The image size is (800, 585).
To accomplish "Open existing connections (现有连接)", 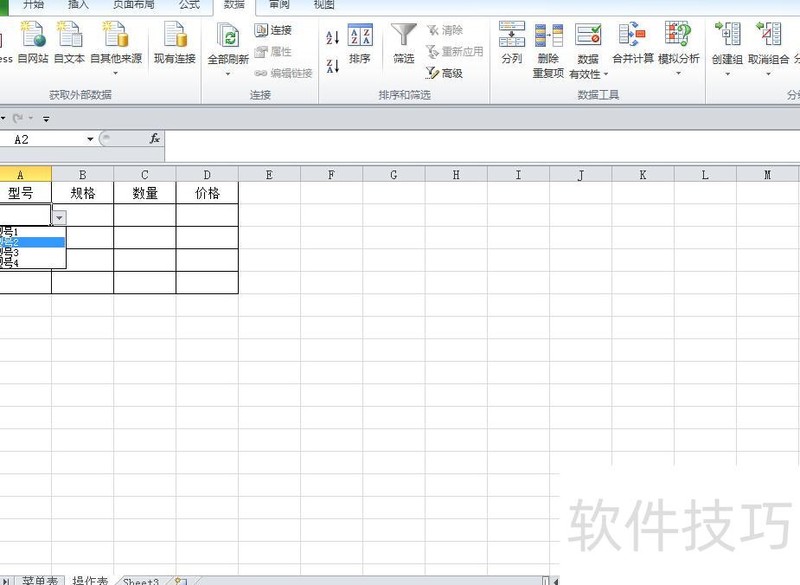I will tap(175, 42).
